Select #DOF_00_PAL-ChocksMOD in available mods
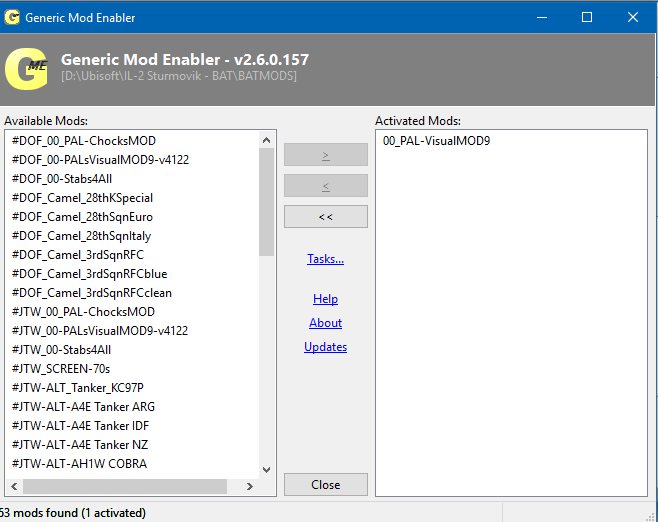 (84, 141)
